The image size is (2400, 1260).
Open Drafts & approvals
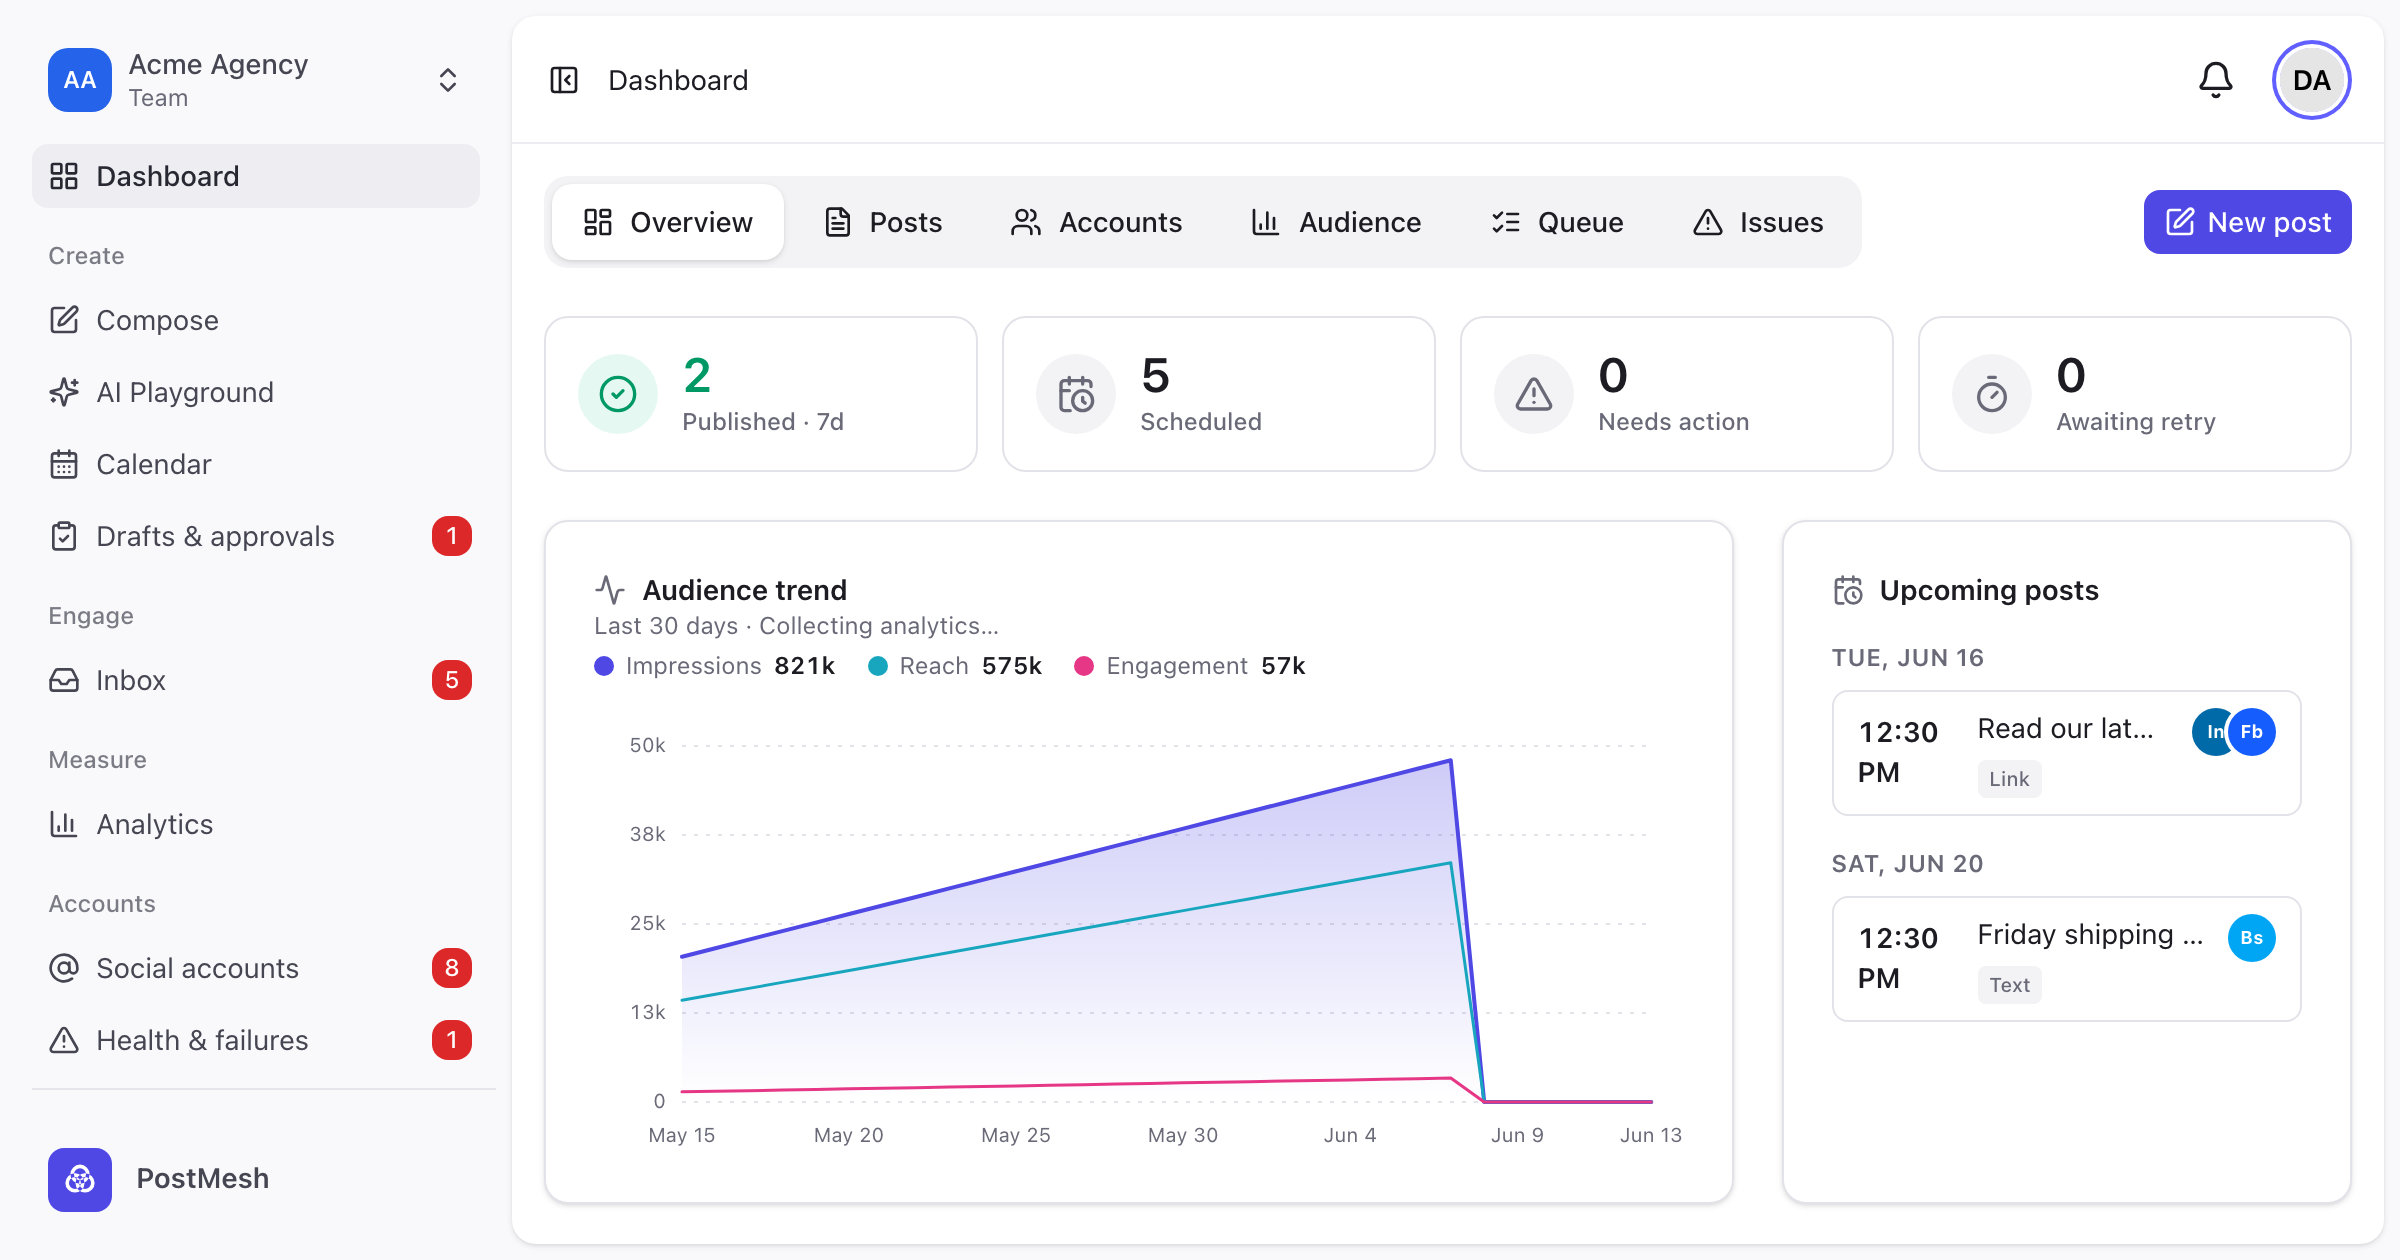(256, 536)
